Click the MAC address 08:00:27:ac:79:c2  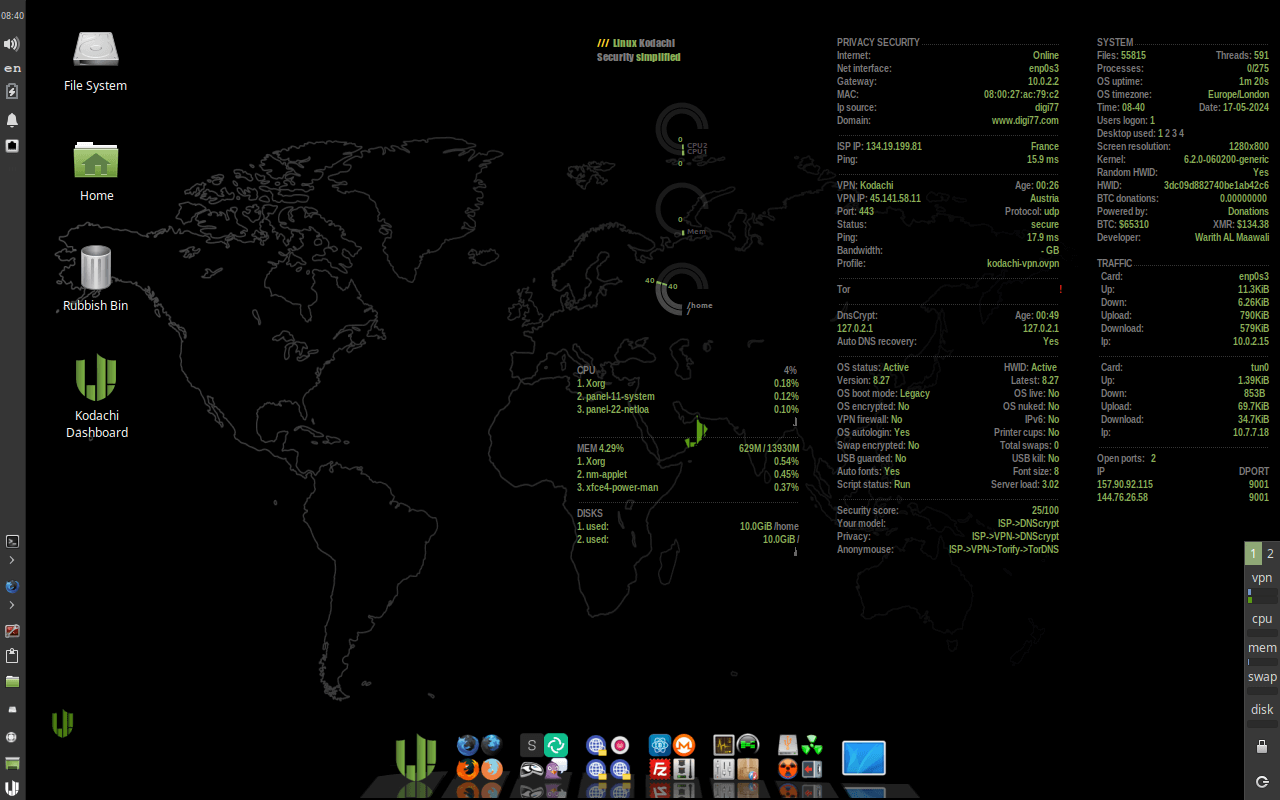1021,94
